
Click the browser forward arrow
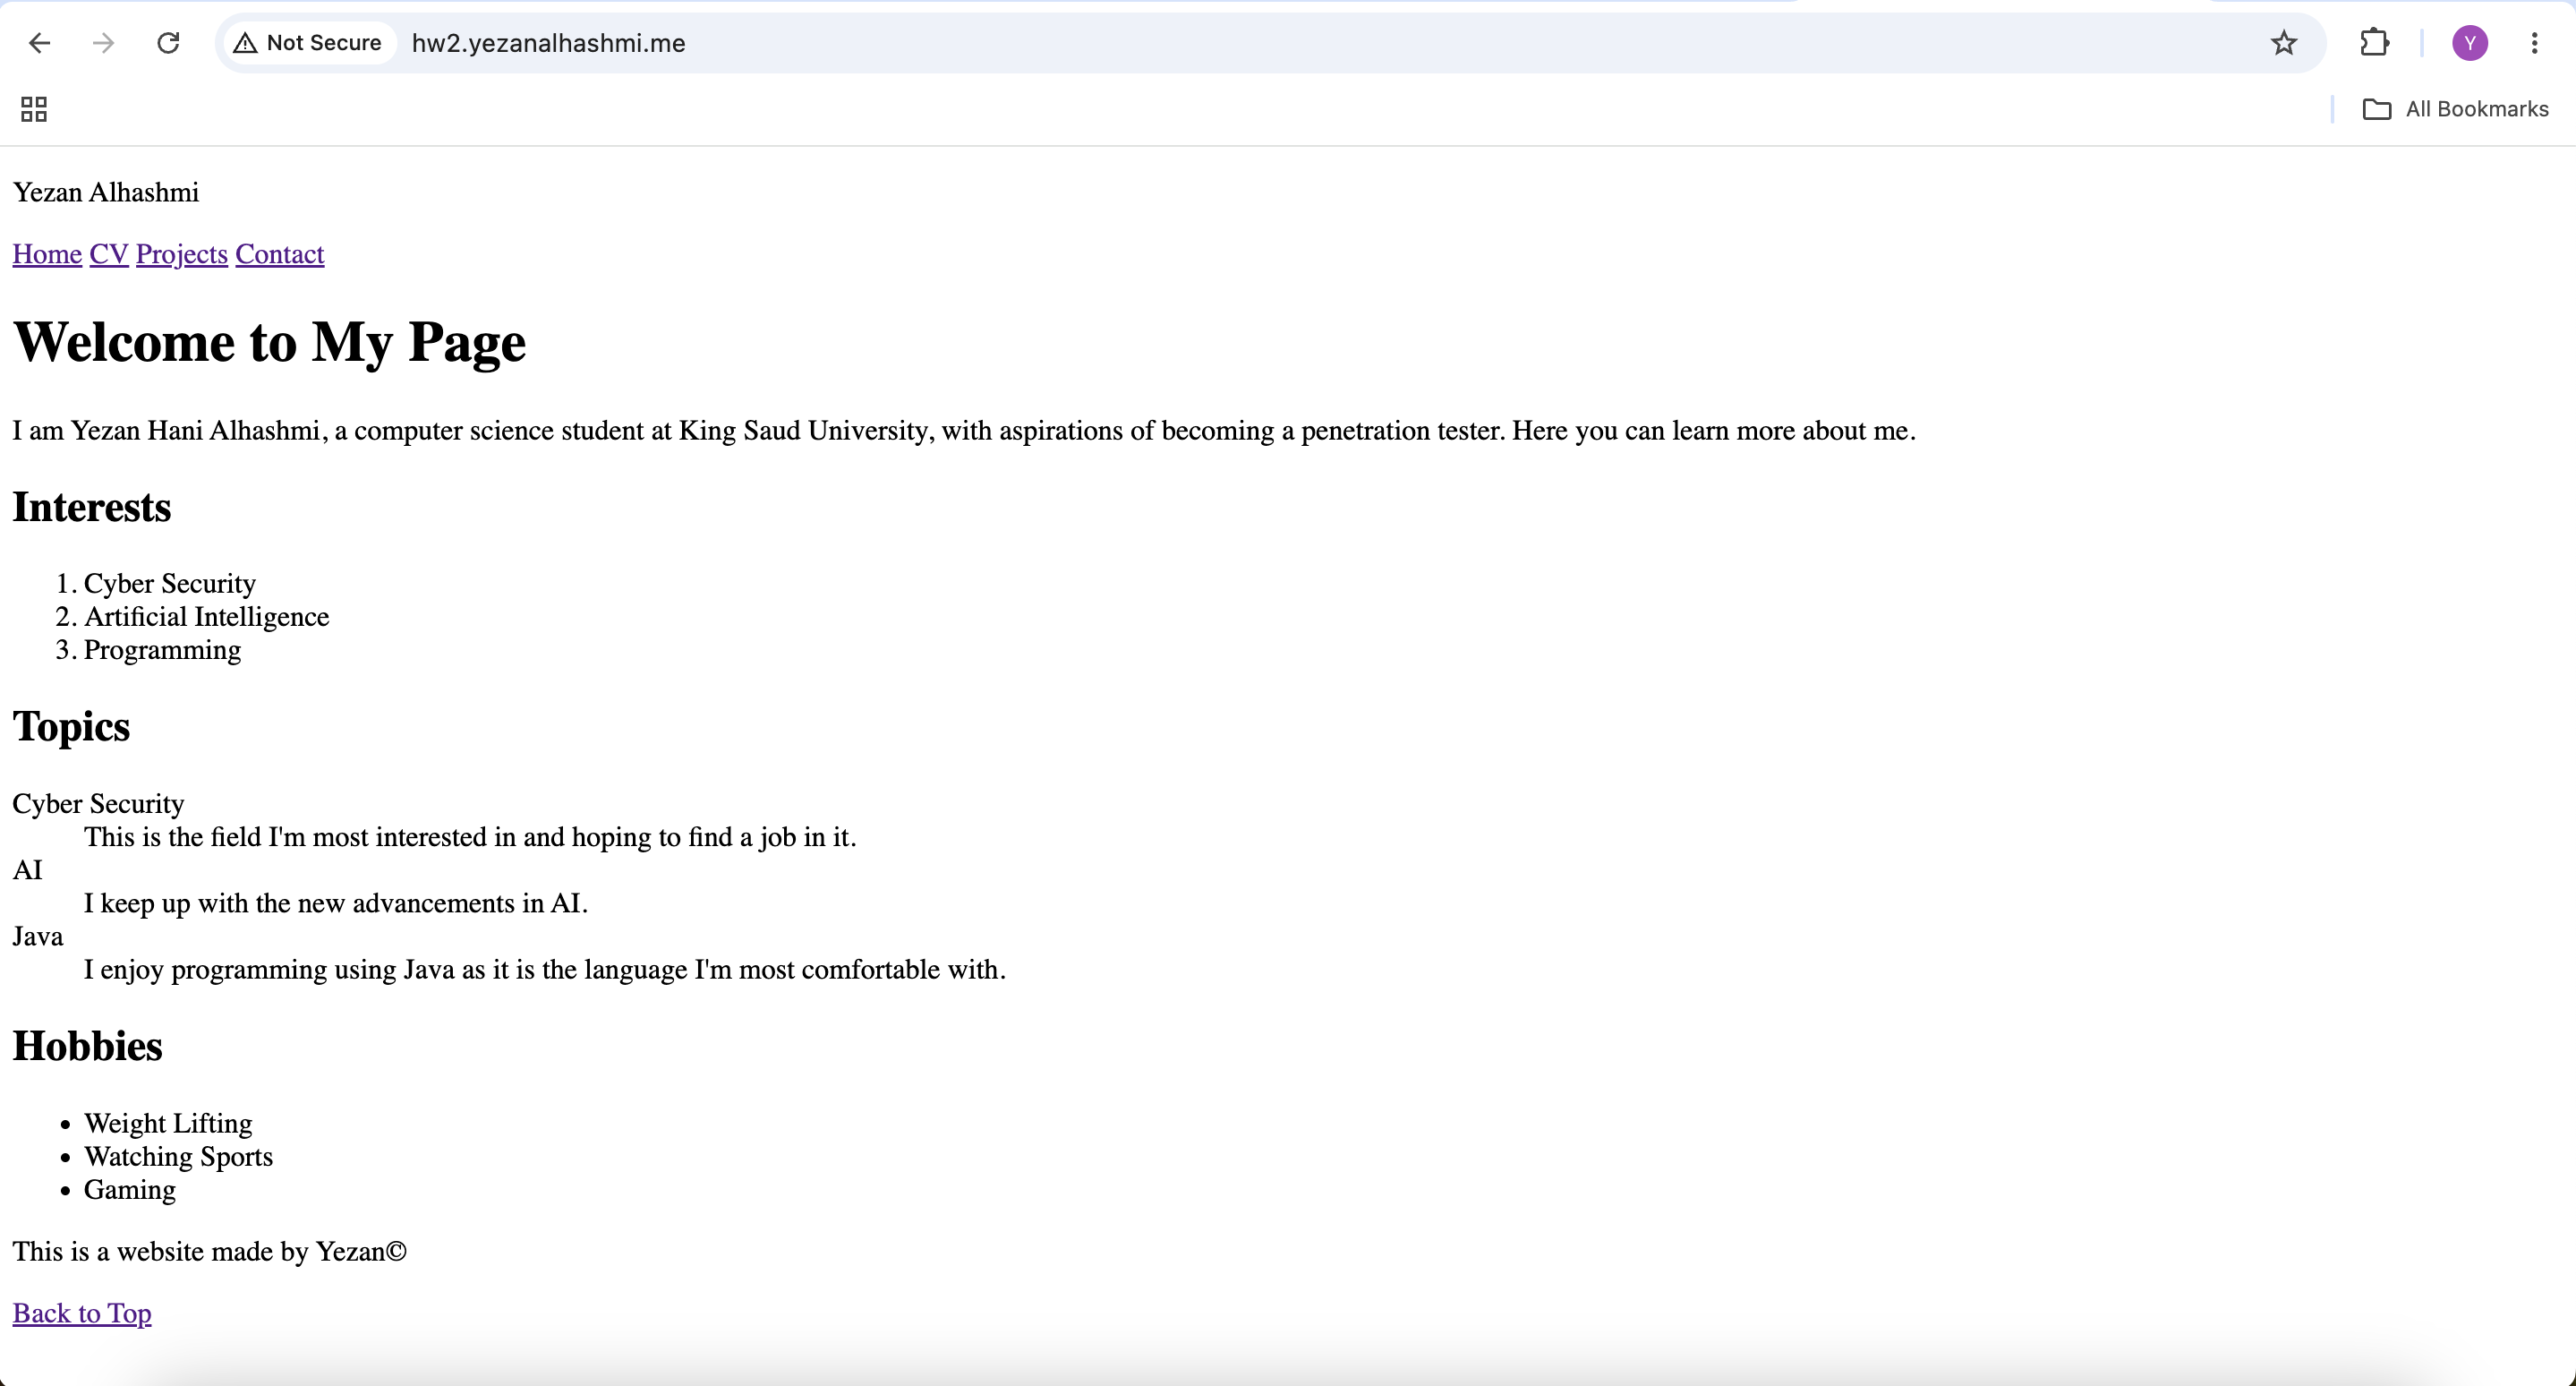coord(103,43)
